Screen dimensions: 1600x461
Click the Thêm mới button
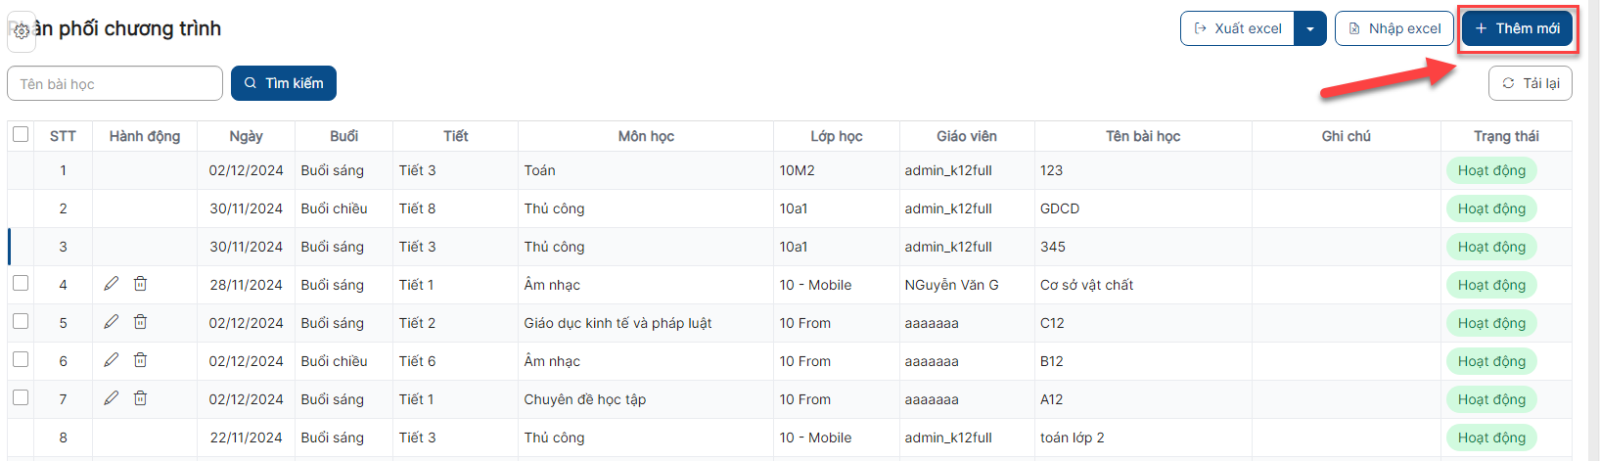click(1517, 29)
